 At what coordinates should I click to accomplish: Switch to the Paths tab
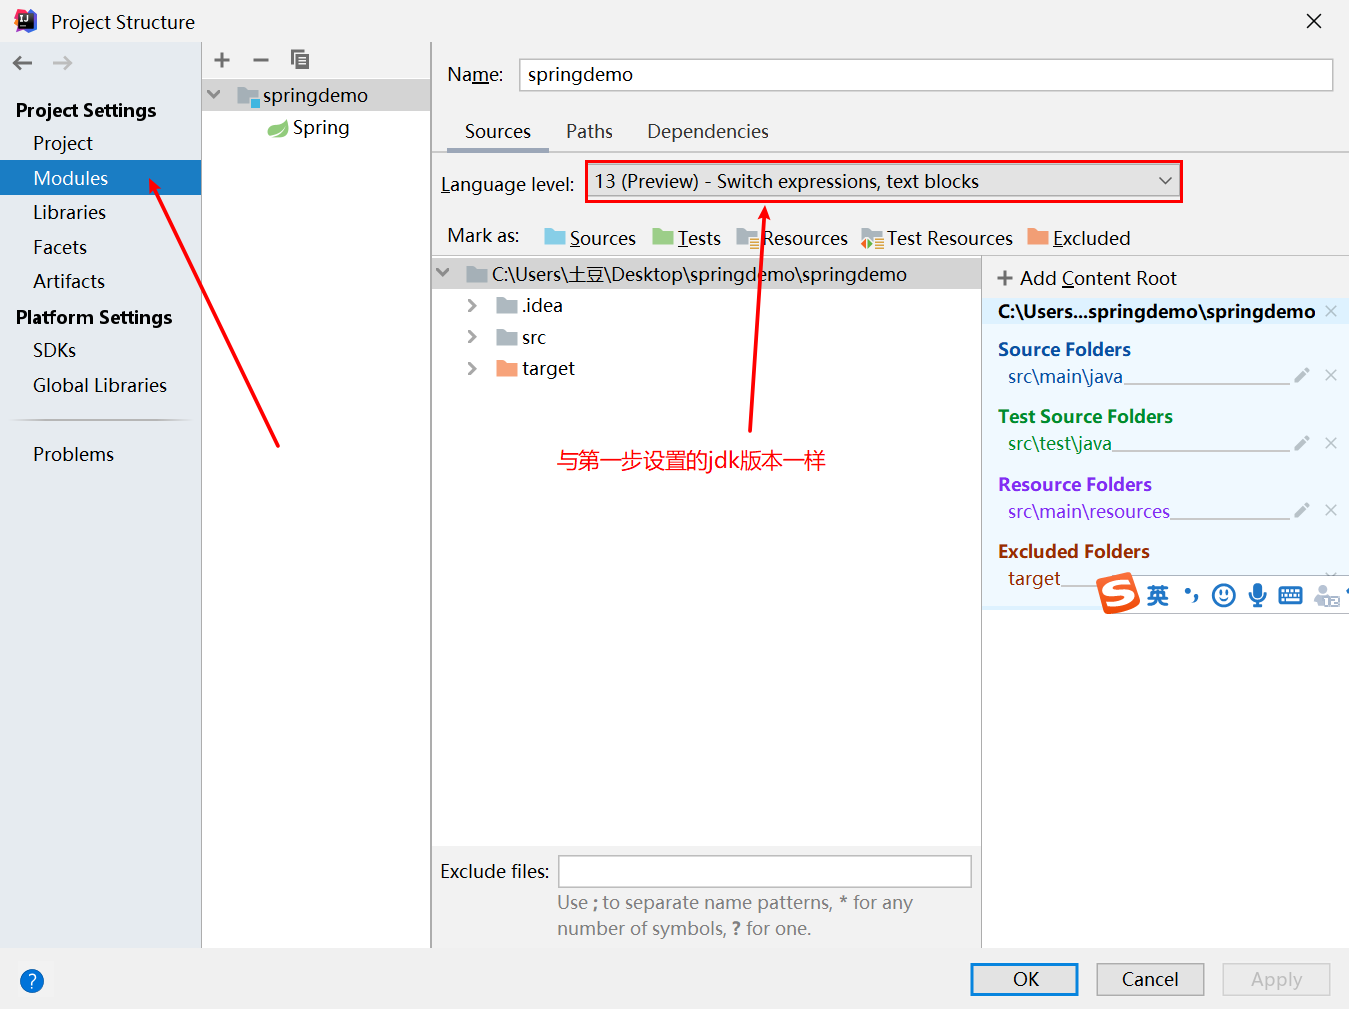point(589,131)
